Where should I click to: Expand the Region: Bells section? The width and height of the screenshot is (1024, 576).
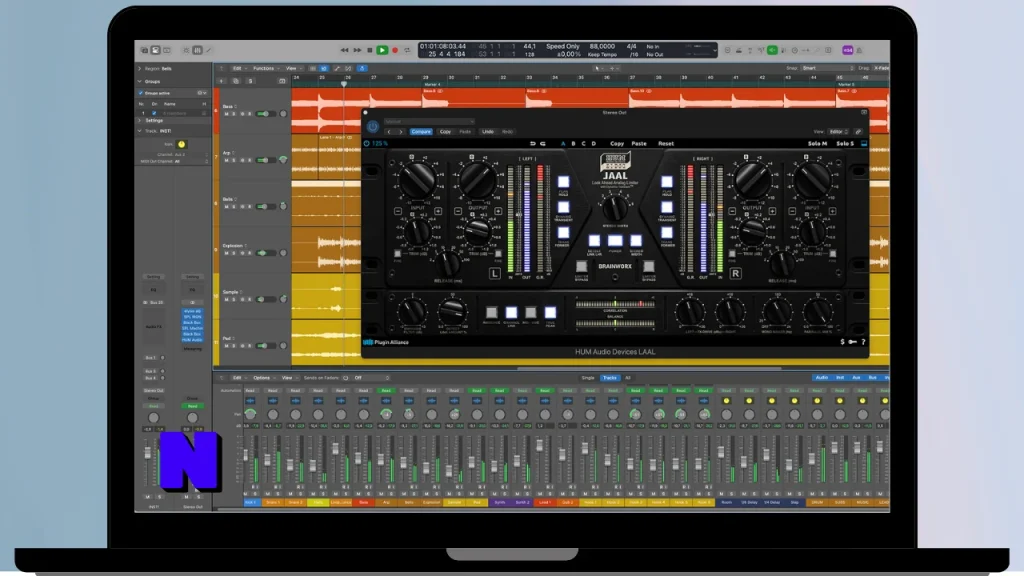pos(139,69)
